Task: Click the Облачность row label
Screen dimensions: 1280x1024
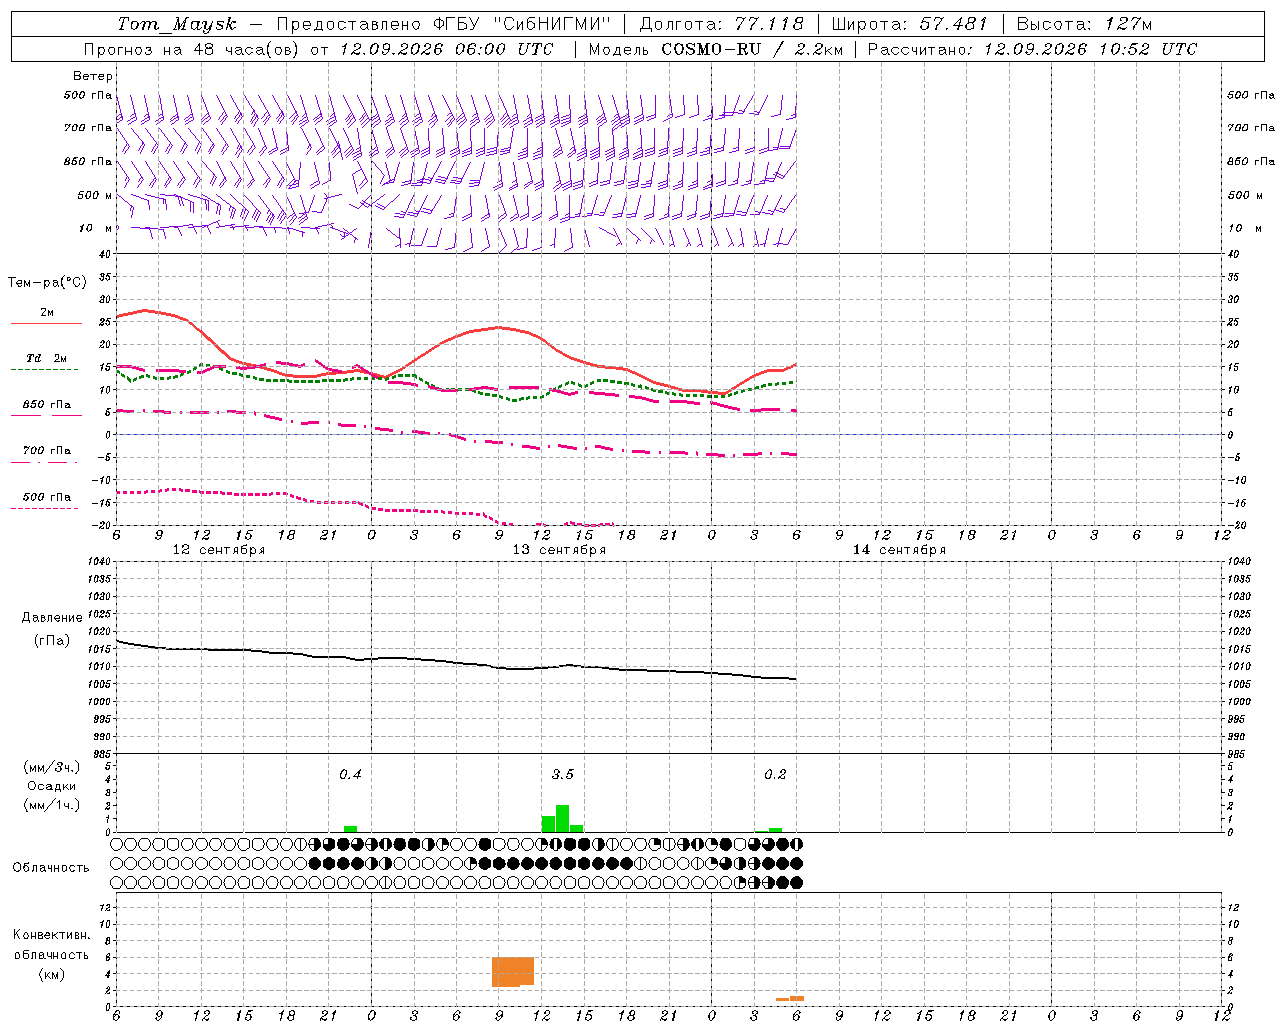Action: (x=51, y=867)
